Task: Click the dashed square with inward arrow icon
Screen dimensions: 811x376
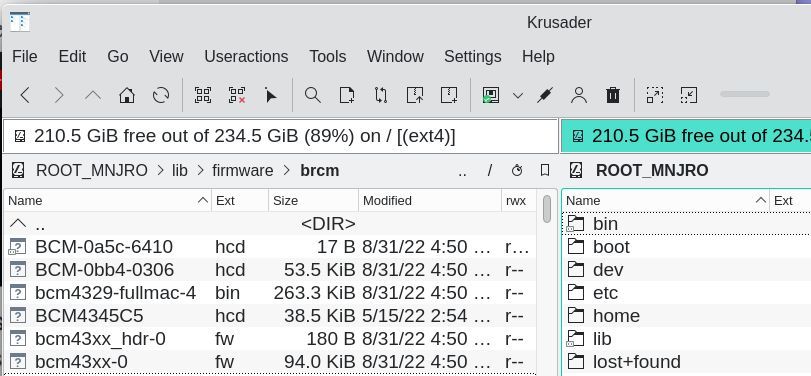Action: [x=689, y=95]
